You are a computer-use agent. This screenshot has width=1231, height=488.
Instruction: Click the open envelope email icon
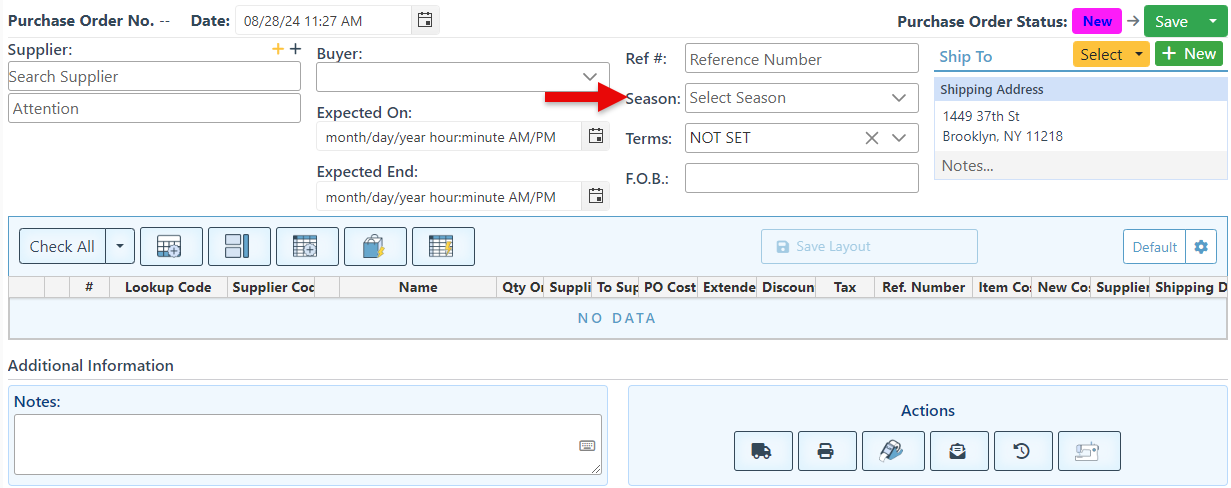958,451
